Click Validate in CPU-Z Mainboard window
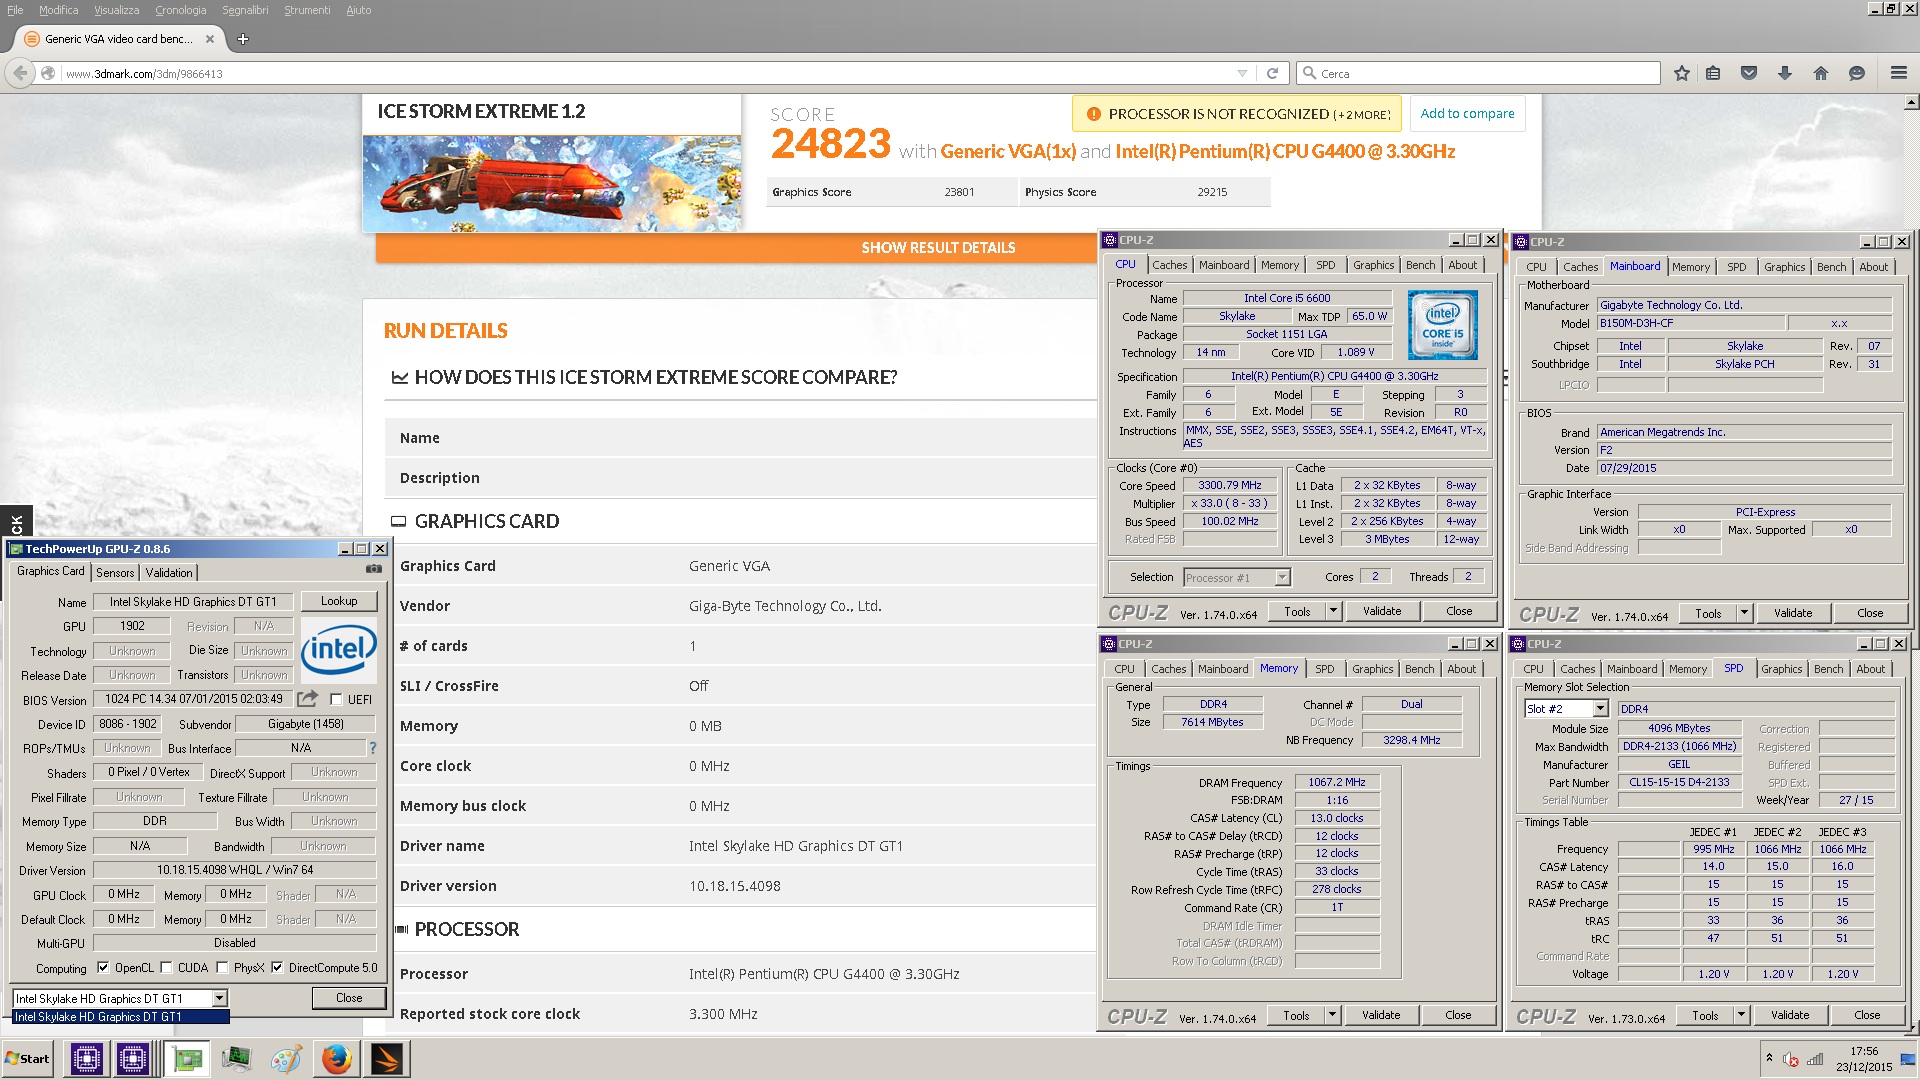 [x=1792, y=613]
